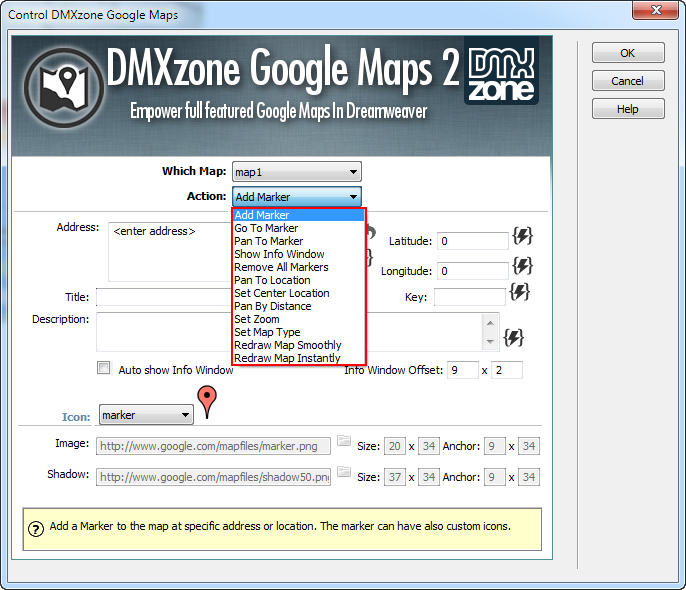
Task: Click Image Anchor field 9
Action: [x=494, y=446]
